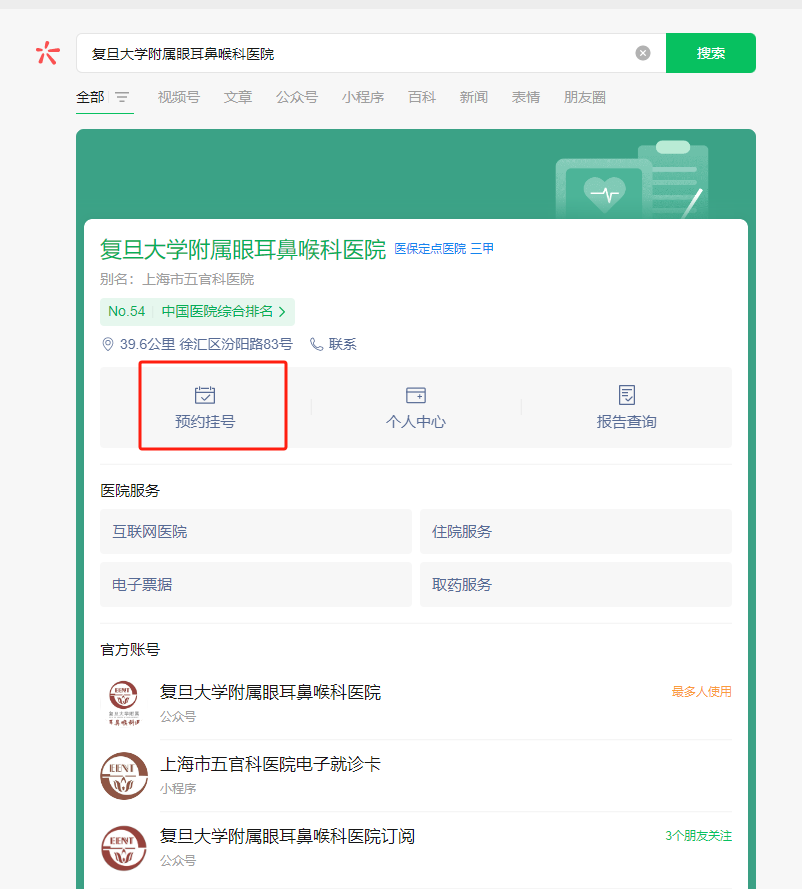The width and height of the screenshot is (802, 889).
Task: Click the chevron arrow after 中国医院综合排名
Action: 282,312
